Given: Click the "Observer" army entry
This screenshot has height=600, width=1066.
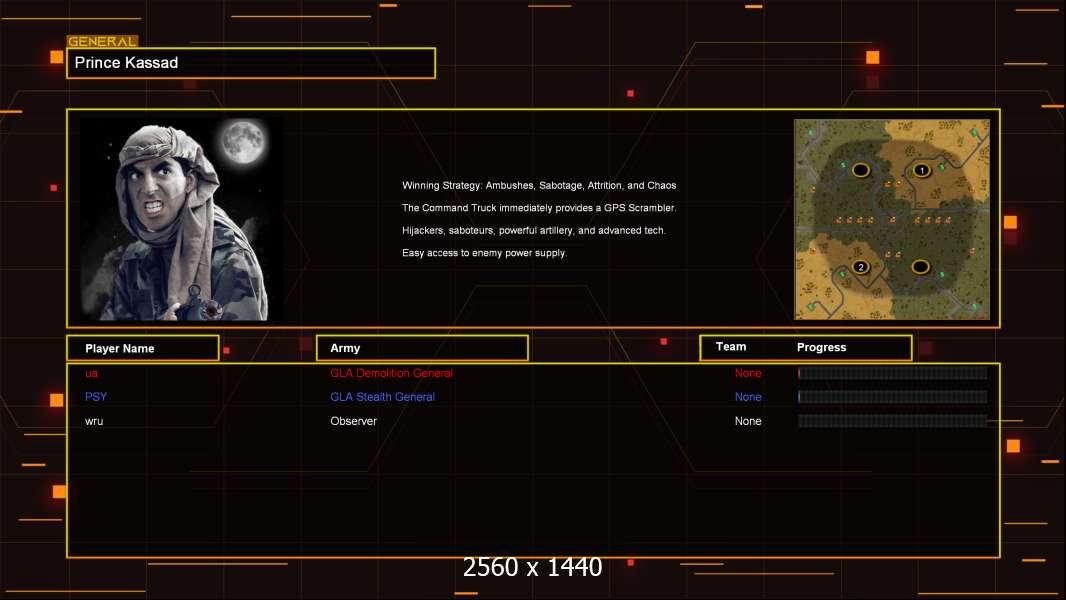Looking at the screenshot, I should (354, 421).
